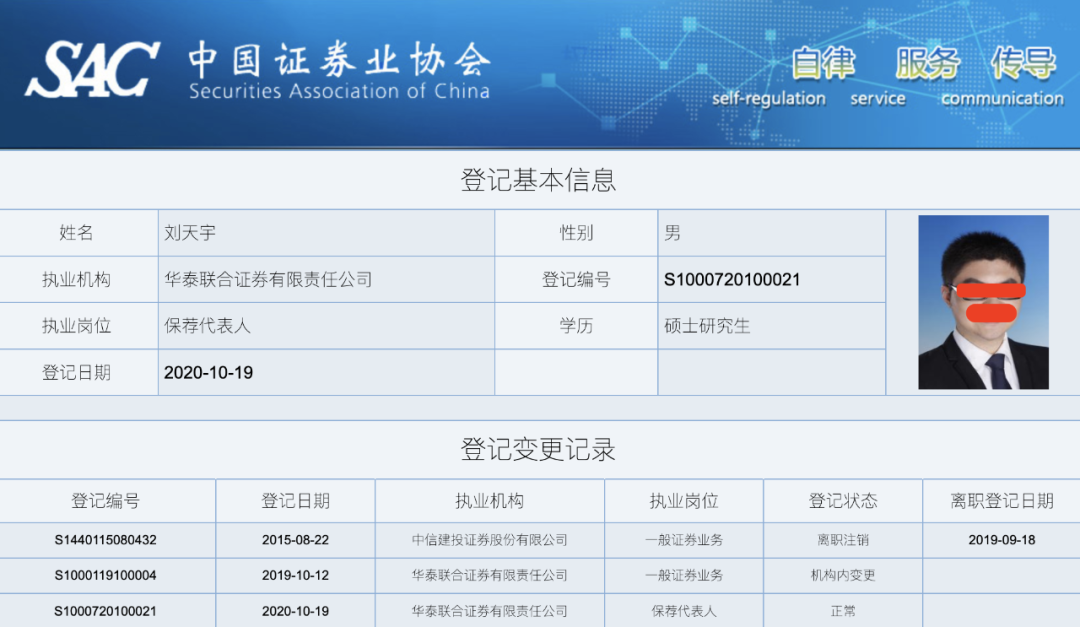This screenshot has width=1080, height=627.
Task: Click the status 正常
Action: pyautogui.click(x=843, y=611)
